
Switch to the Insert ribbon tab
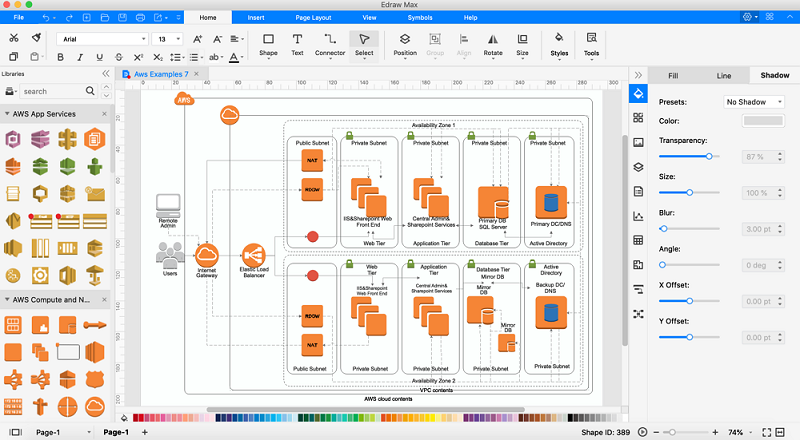[256, 18]
